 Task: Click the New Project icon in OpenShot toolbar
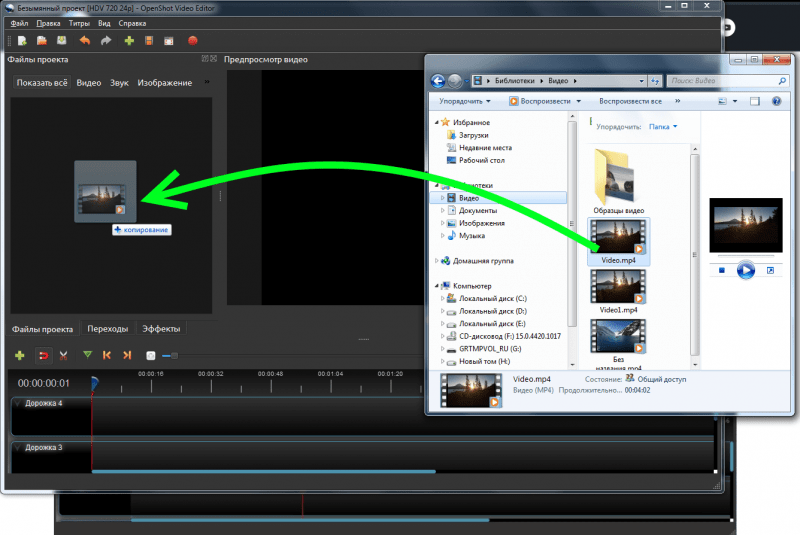22,41
